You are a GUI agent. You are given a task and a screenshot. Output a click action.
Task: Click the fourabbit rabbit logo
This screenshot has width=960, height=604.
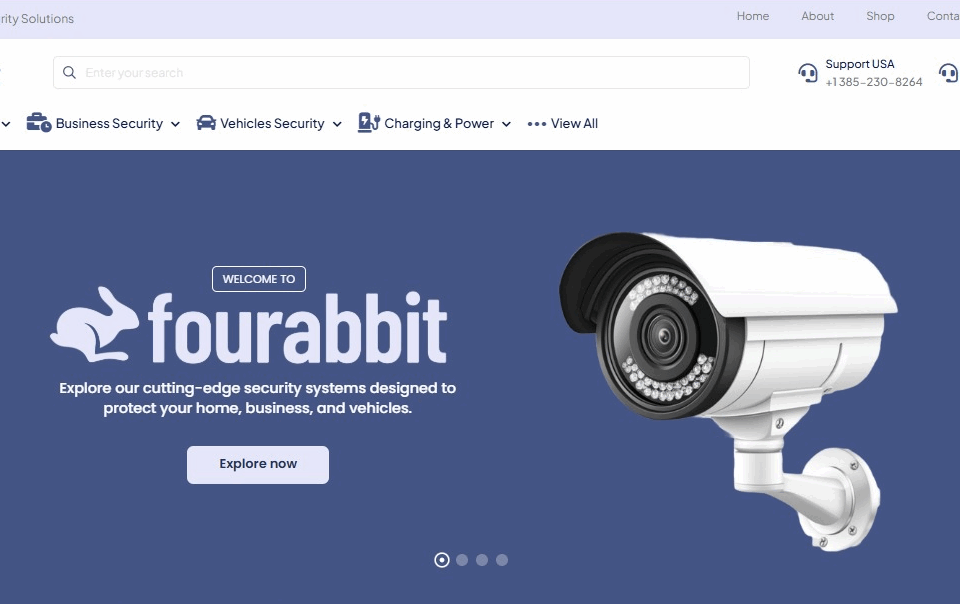[94, 325]
